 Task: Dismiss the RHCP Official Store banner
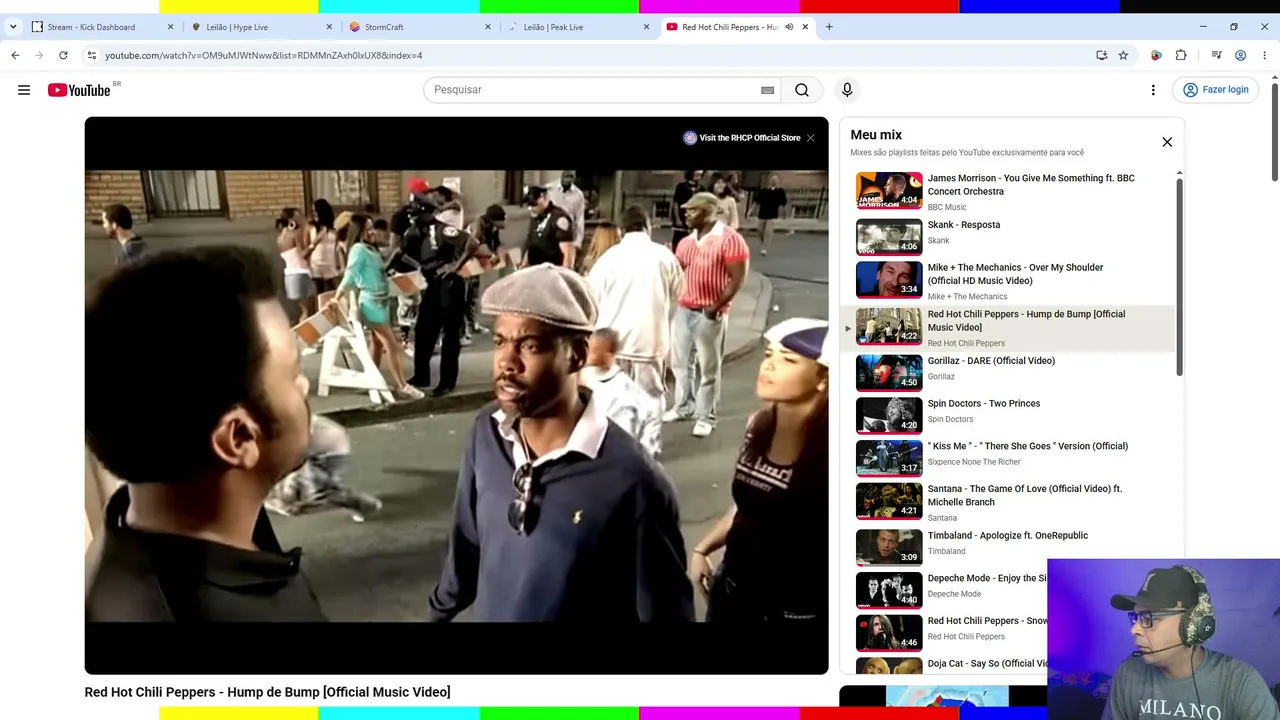click(810, 138)
